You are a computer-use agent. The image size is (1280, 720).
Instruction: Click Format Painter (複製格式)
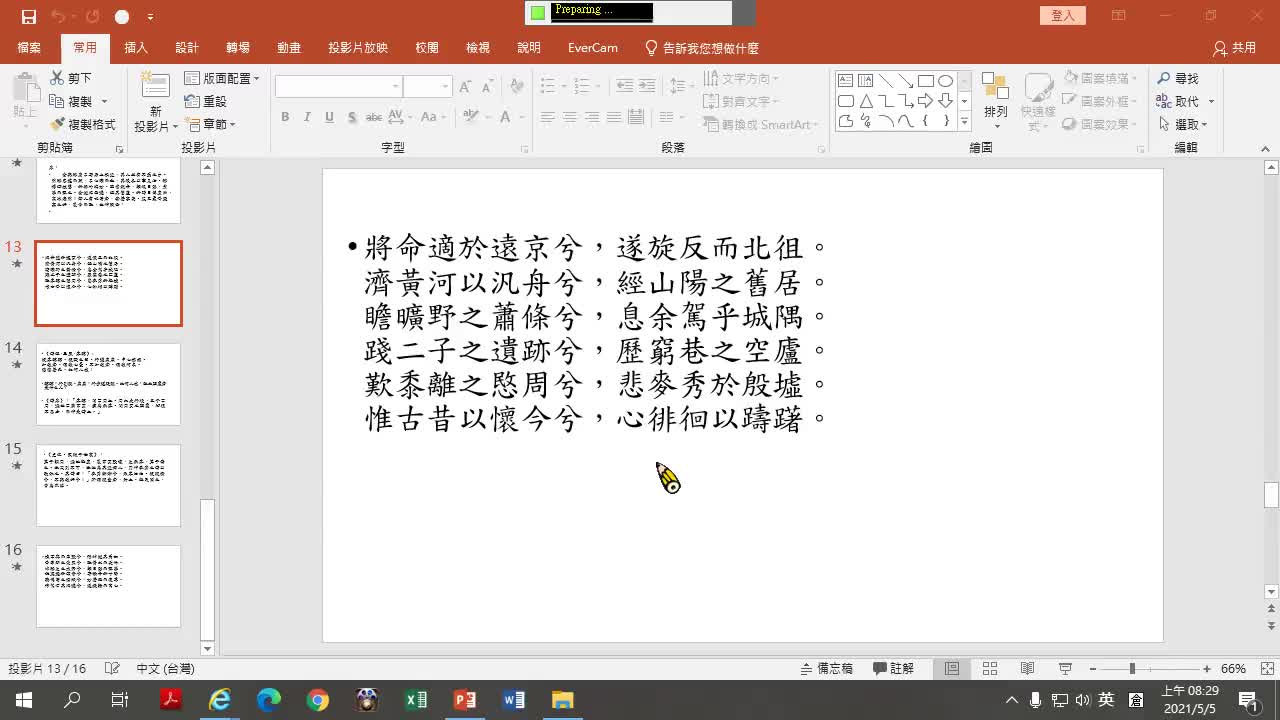click(x=82, y=124)
